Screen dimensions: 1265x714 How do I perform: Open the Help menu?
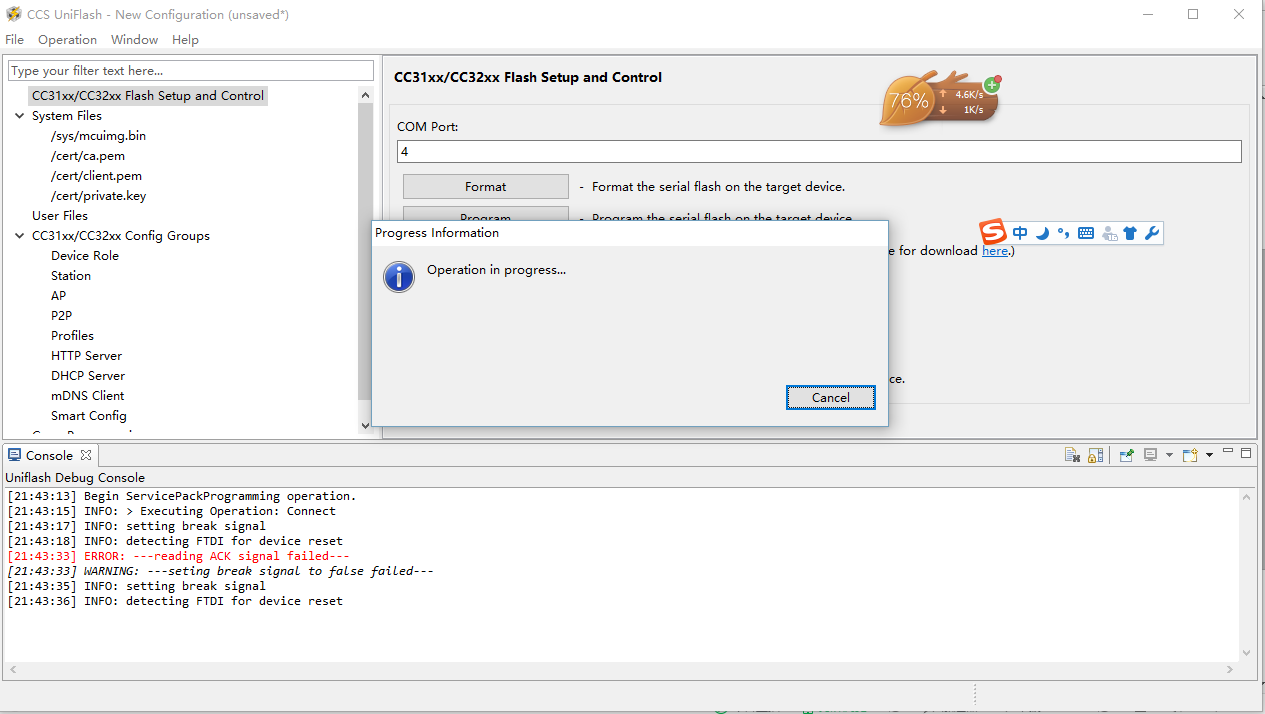point(185,40)
